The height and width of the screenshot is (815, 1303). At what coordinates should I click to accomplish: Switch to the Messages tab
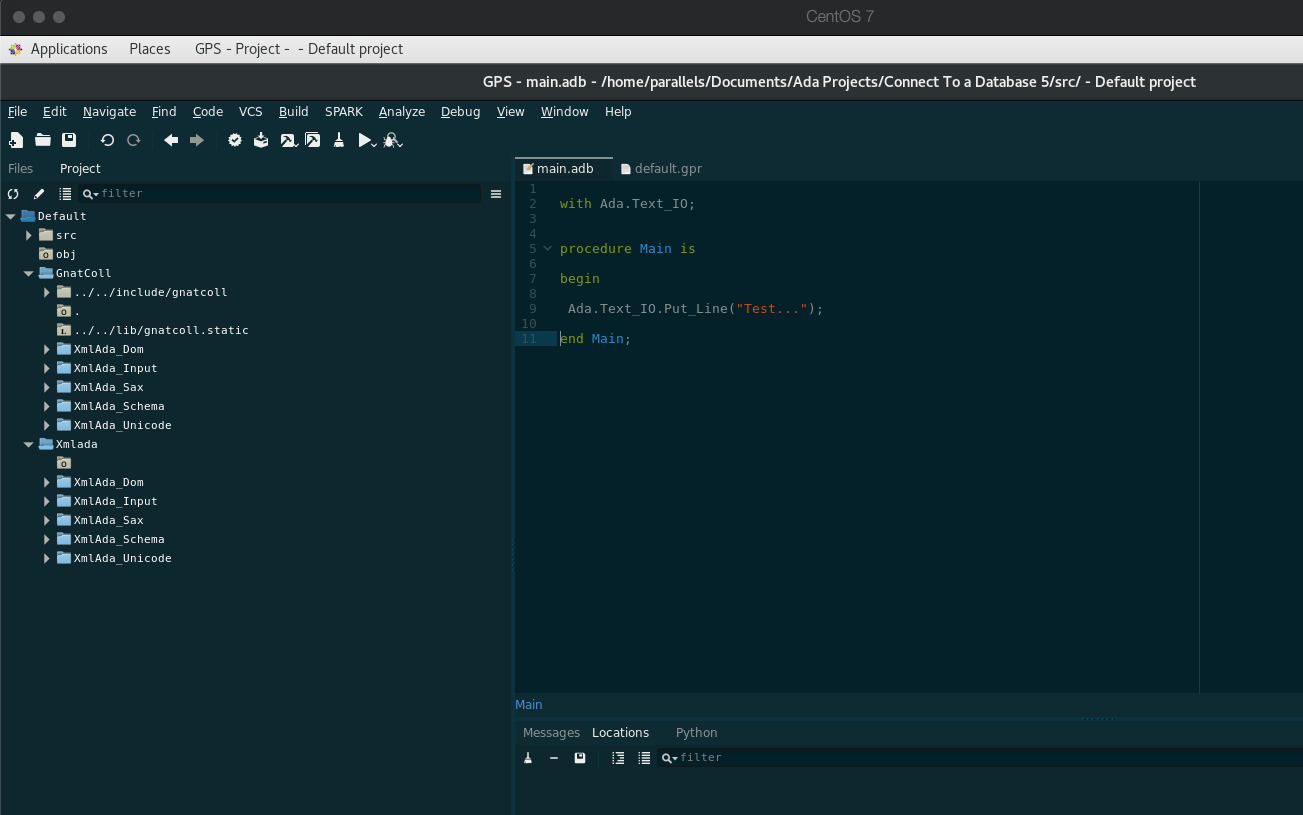pos(551,733)
